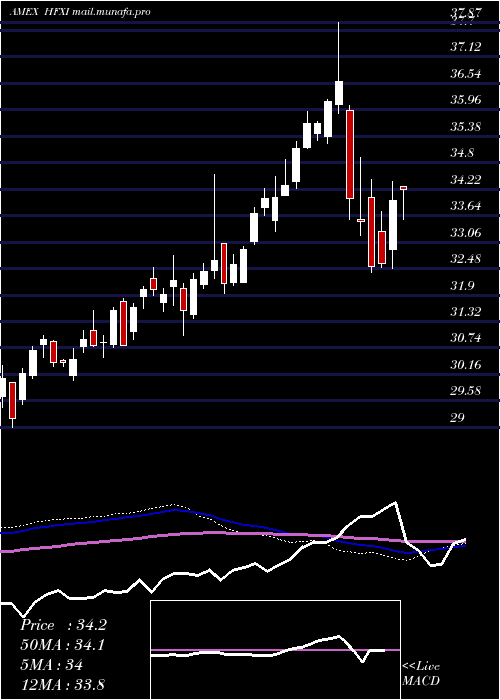Click the AMEX HFXI mail.munafa.pro title text
This screenshot has width=500, height=700.
click(x=79, y=12)
